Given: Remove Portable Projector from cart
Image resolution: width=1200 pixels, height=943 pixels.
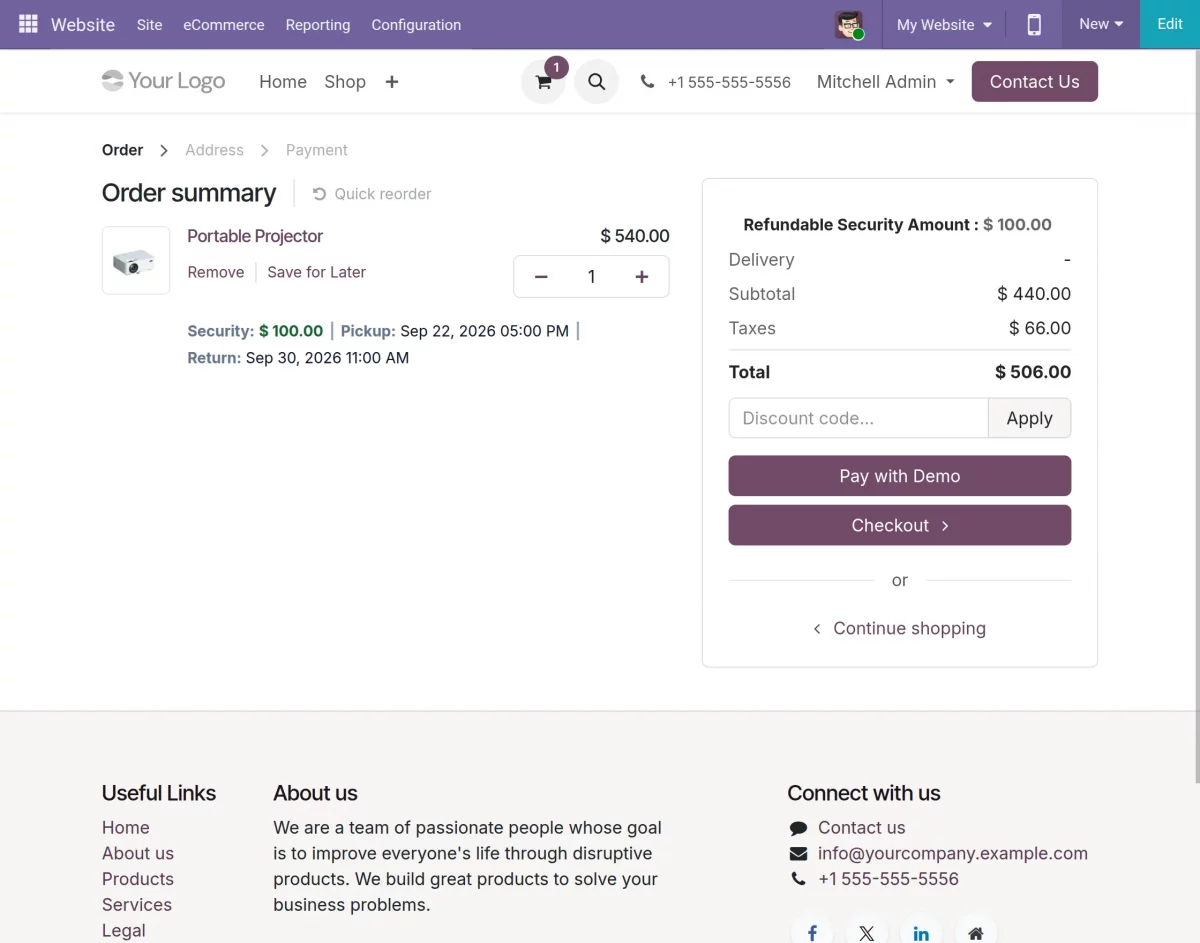Looking at the screenshot, I should point(216,272).
